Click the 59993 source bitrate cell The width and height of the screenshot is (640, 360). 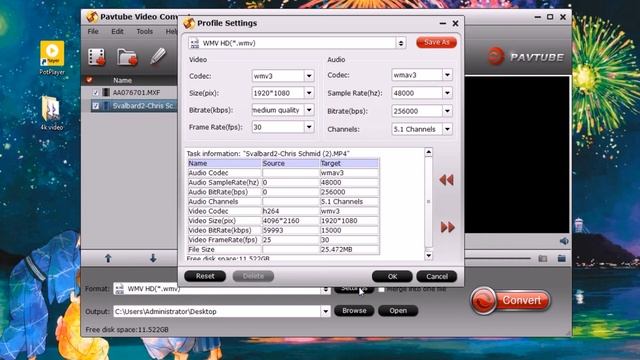click(x=290, y=230)
